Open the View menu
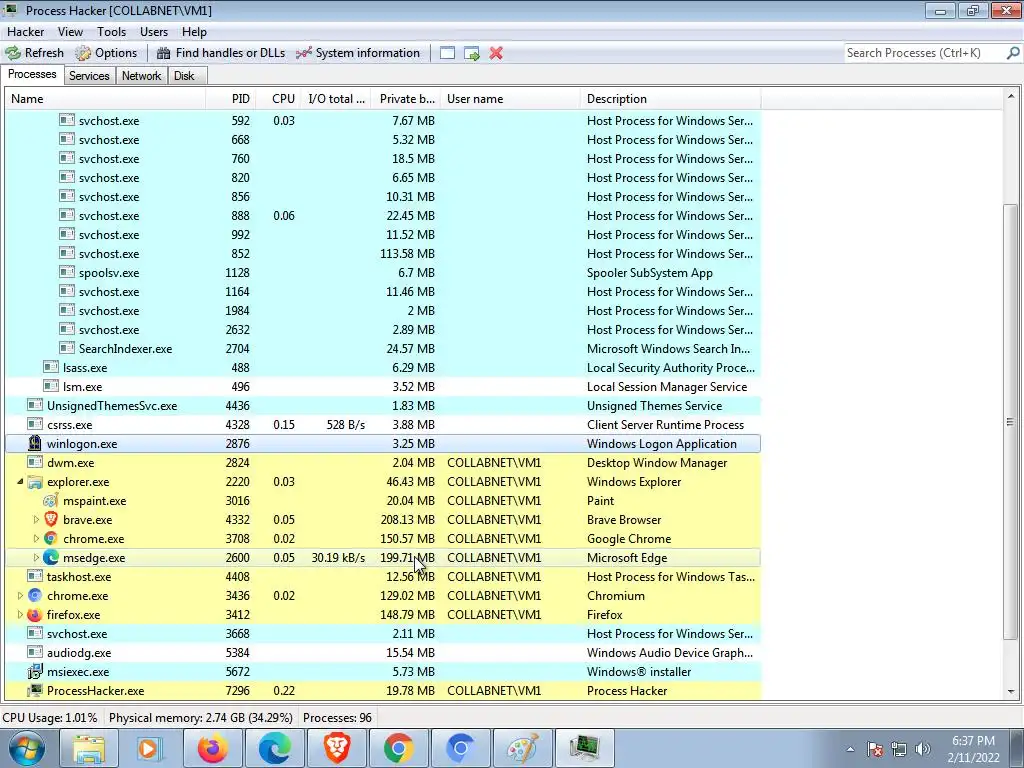 point(70,31)
